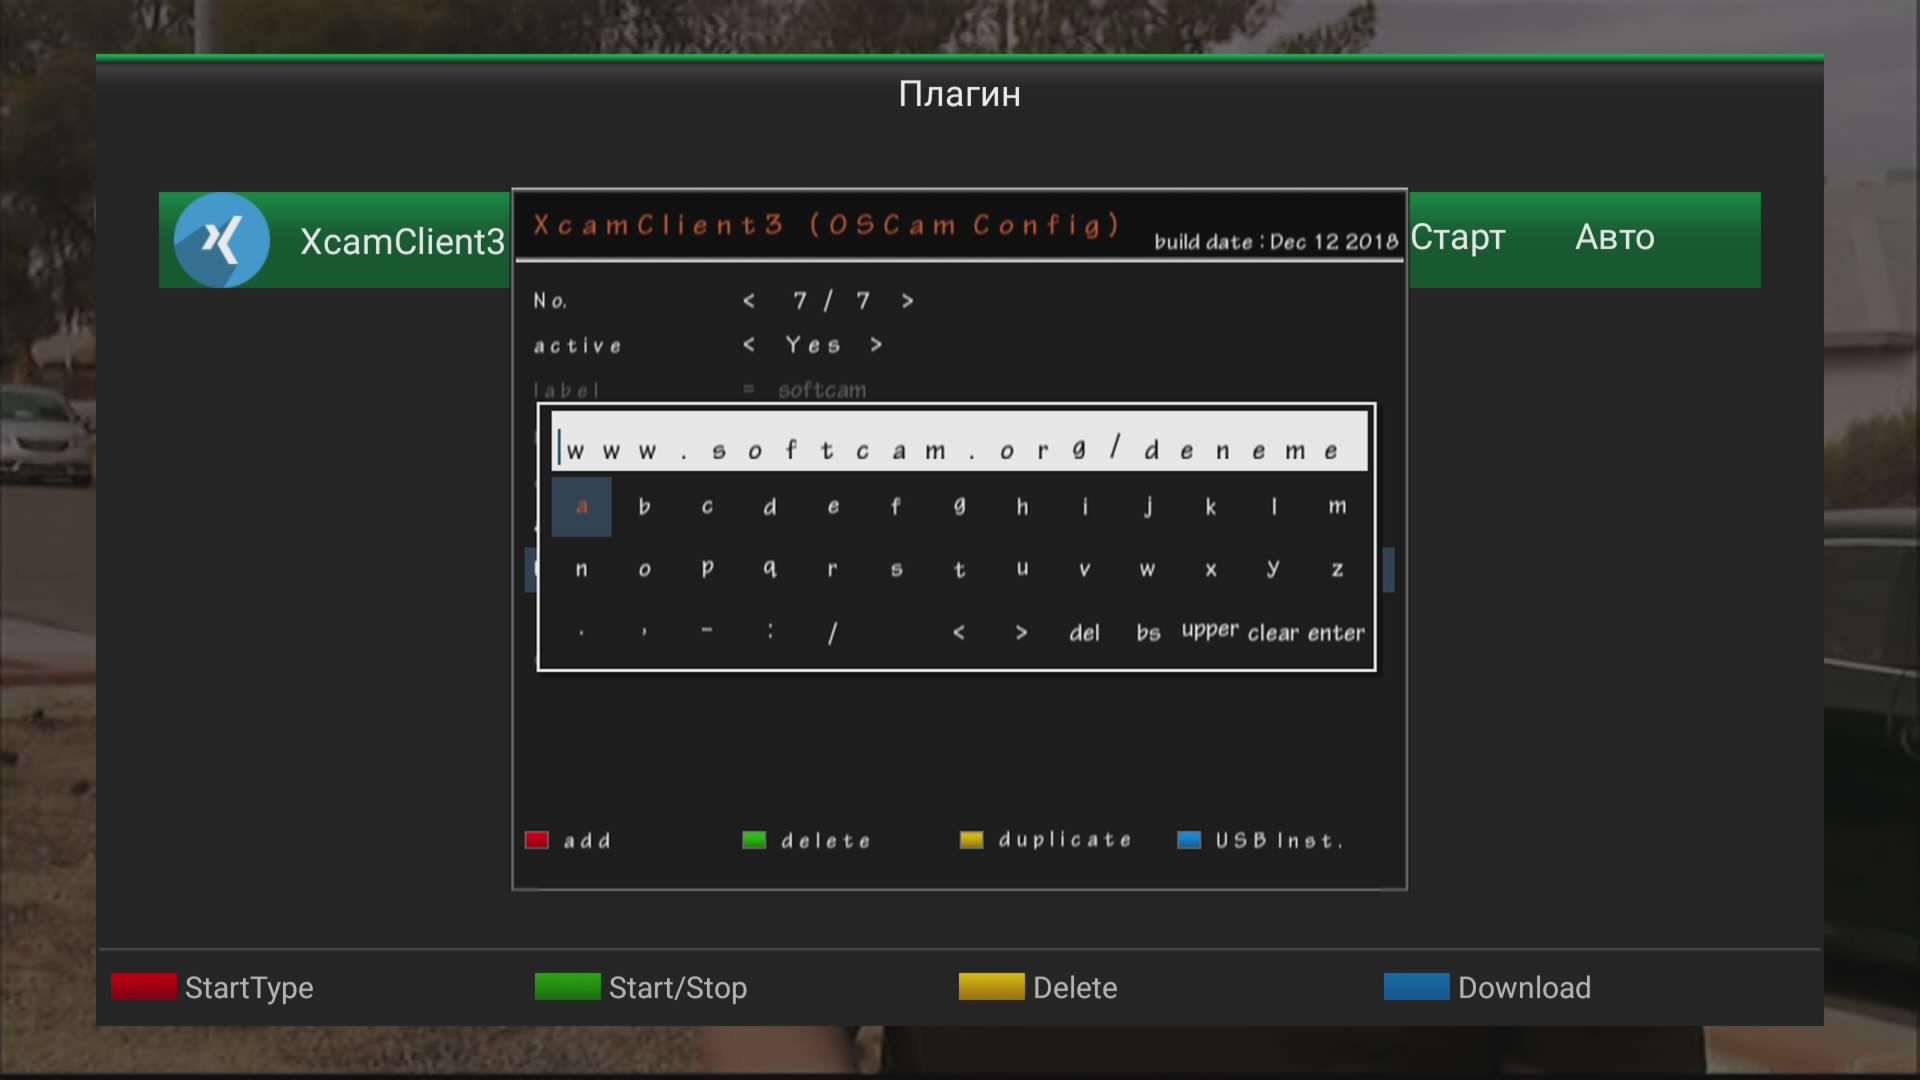The width and height of the screenshot is (1920, 1080).
Task: Select the highlighted 'a' key
Action: click(x=581, y=506)
